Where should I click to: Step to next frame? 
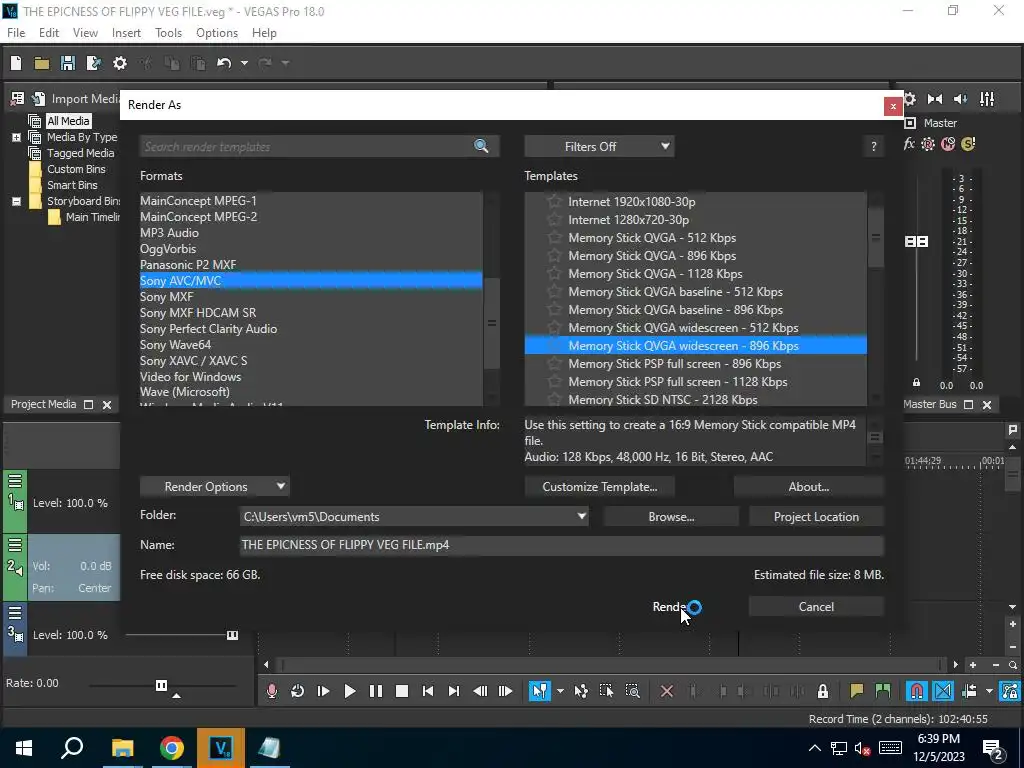click(505, 691)
